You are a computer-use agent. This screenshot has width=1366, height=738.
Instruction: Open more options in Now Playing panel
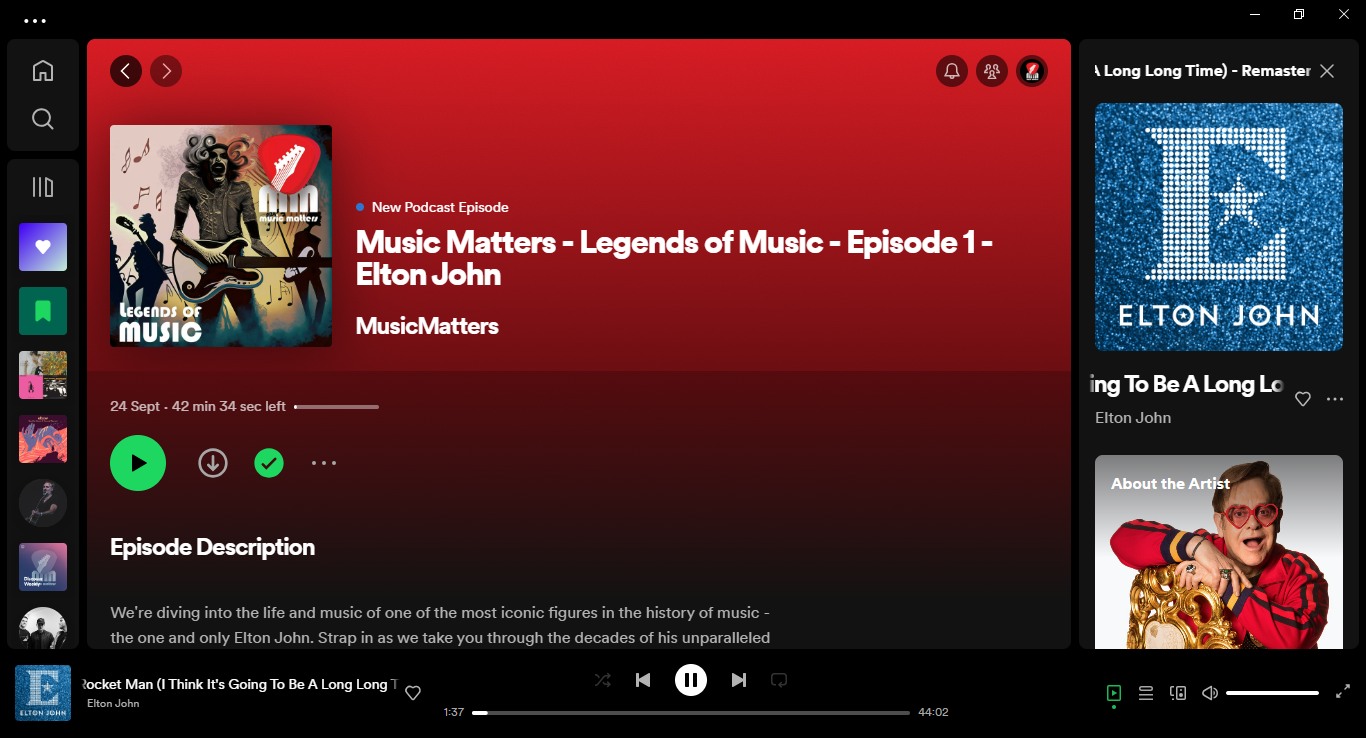point(1335,399)
